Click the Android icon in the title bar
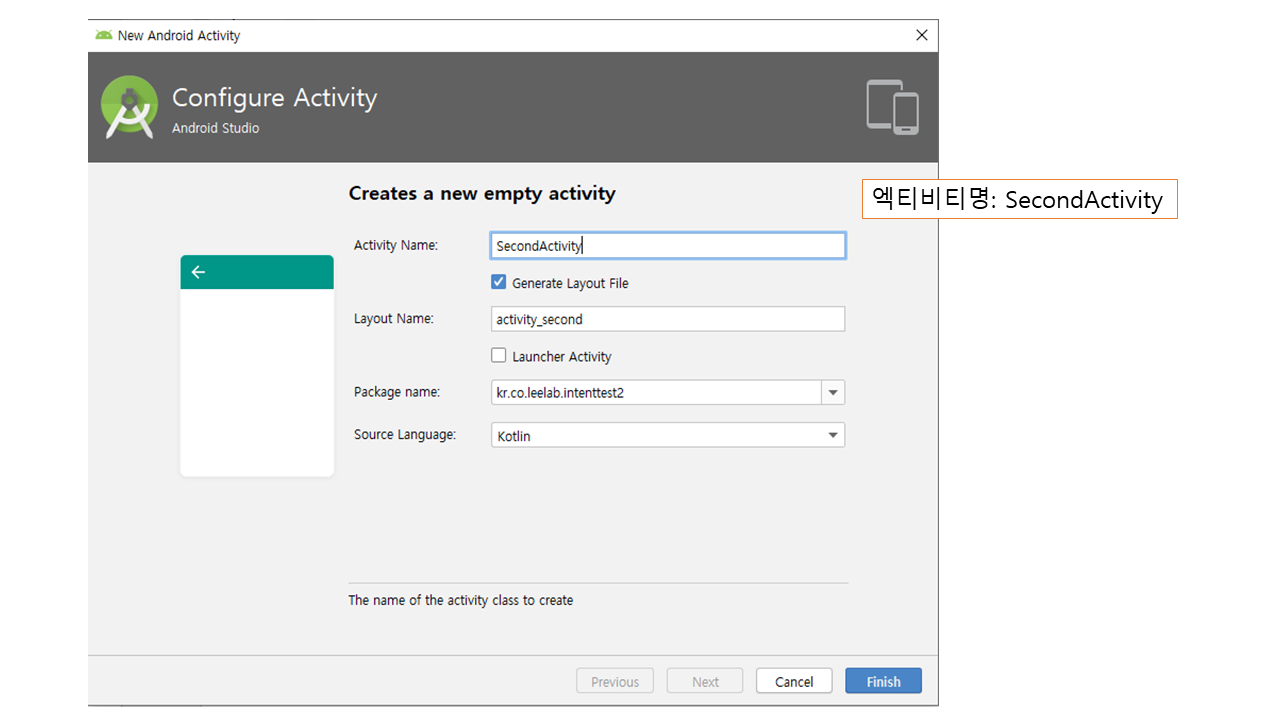Viewport: 1280px width, 720px height. click(x=103, y=35)
